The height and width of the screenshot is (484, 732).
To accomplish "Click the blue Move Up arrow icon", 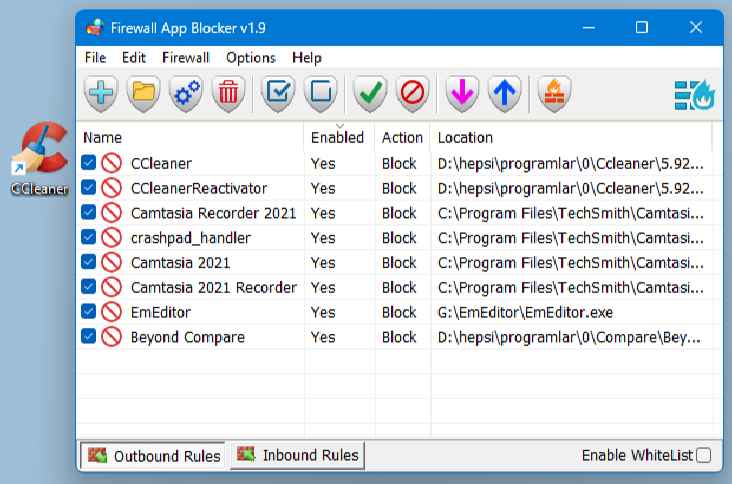I will (505, 94).
